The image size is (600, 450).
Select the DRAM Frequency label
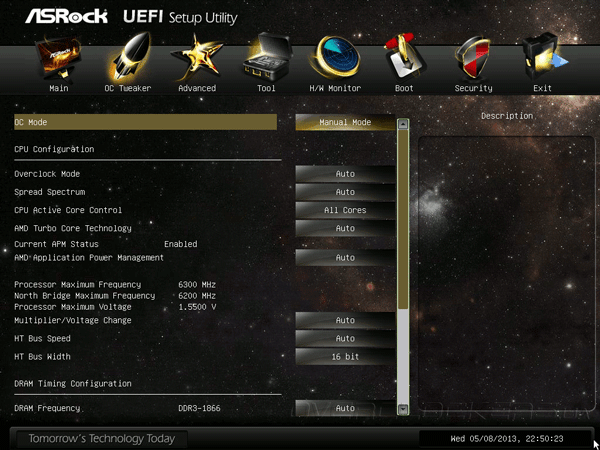click(x=47, y=408)
